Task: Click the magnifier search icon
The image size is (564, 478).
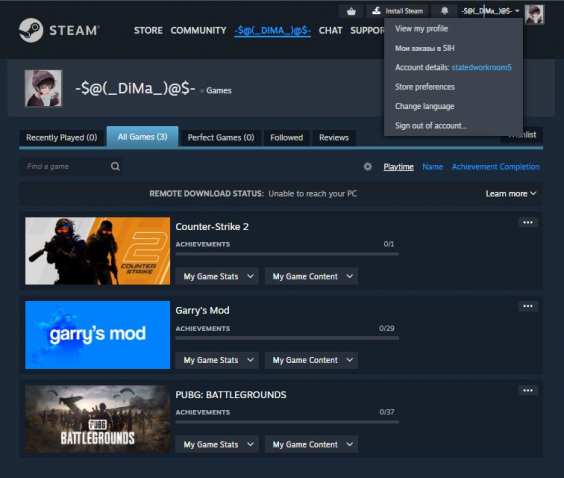Action: click(115, 166)
